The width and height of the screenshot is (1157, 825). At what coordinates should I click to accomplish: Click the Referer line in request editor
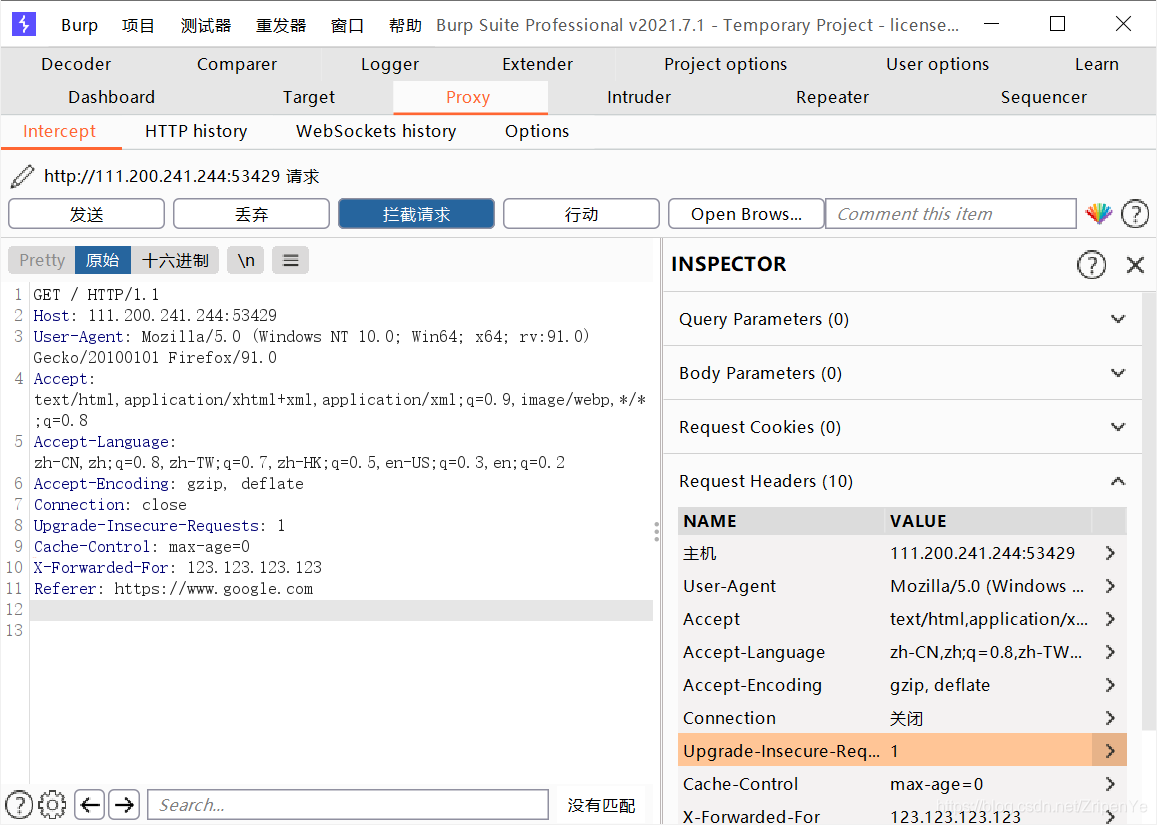point(173,589)
